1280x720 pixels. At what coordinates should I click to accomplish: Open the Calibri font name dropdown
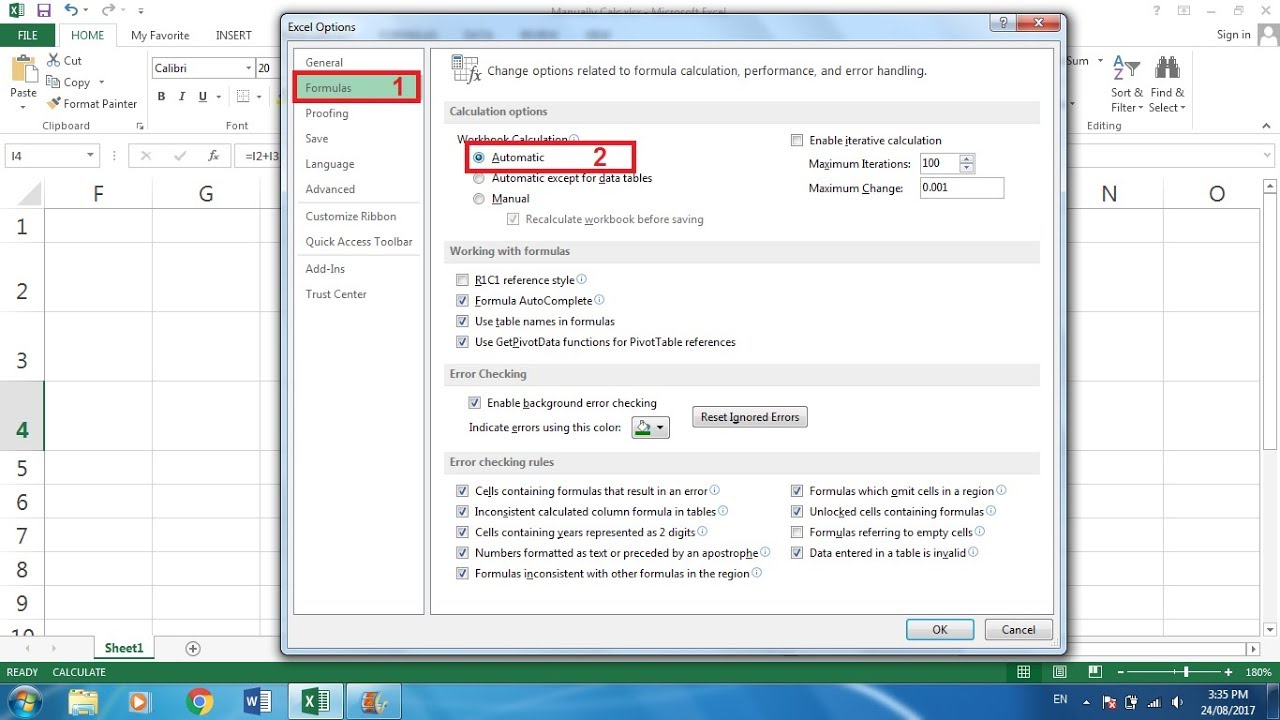click(x=249, y=68)
